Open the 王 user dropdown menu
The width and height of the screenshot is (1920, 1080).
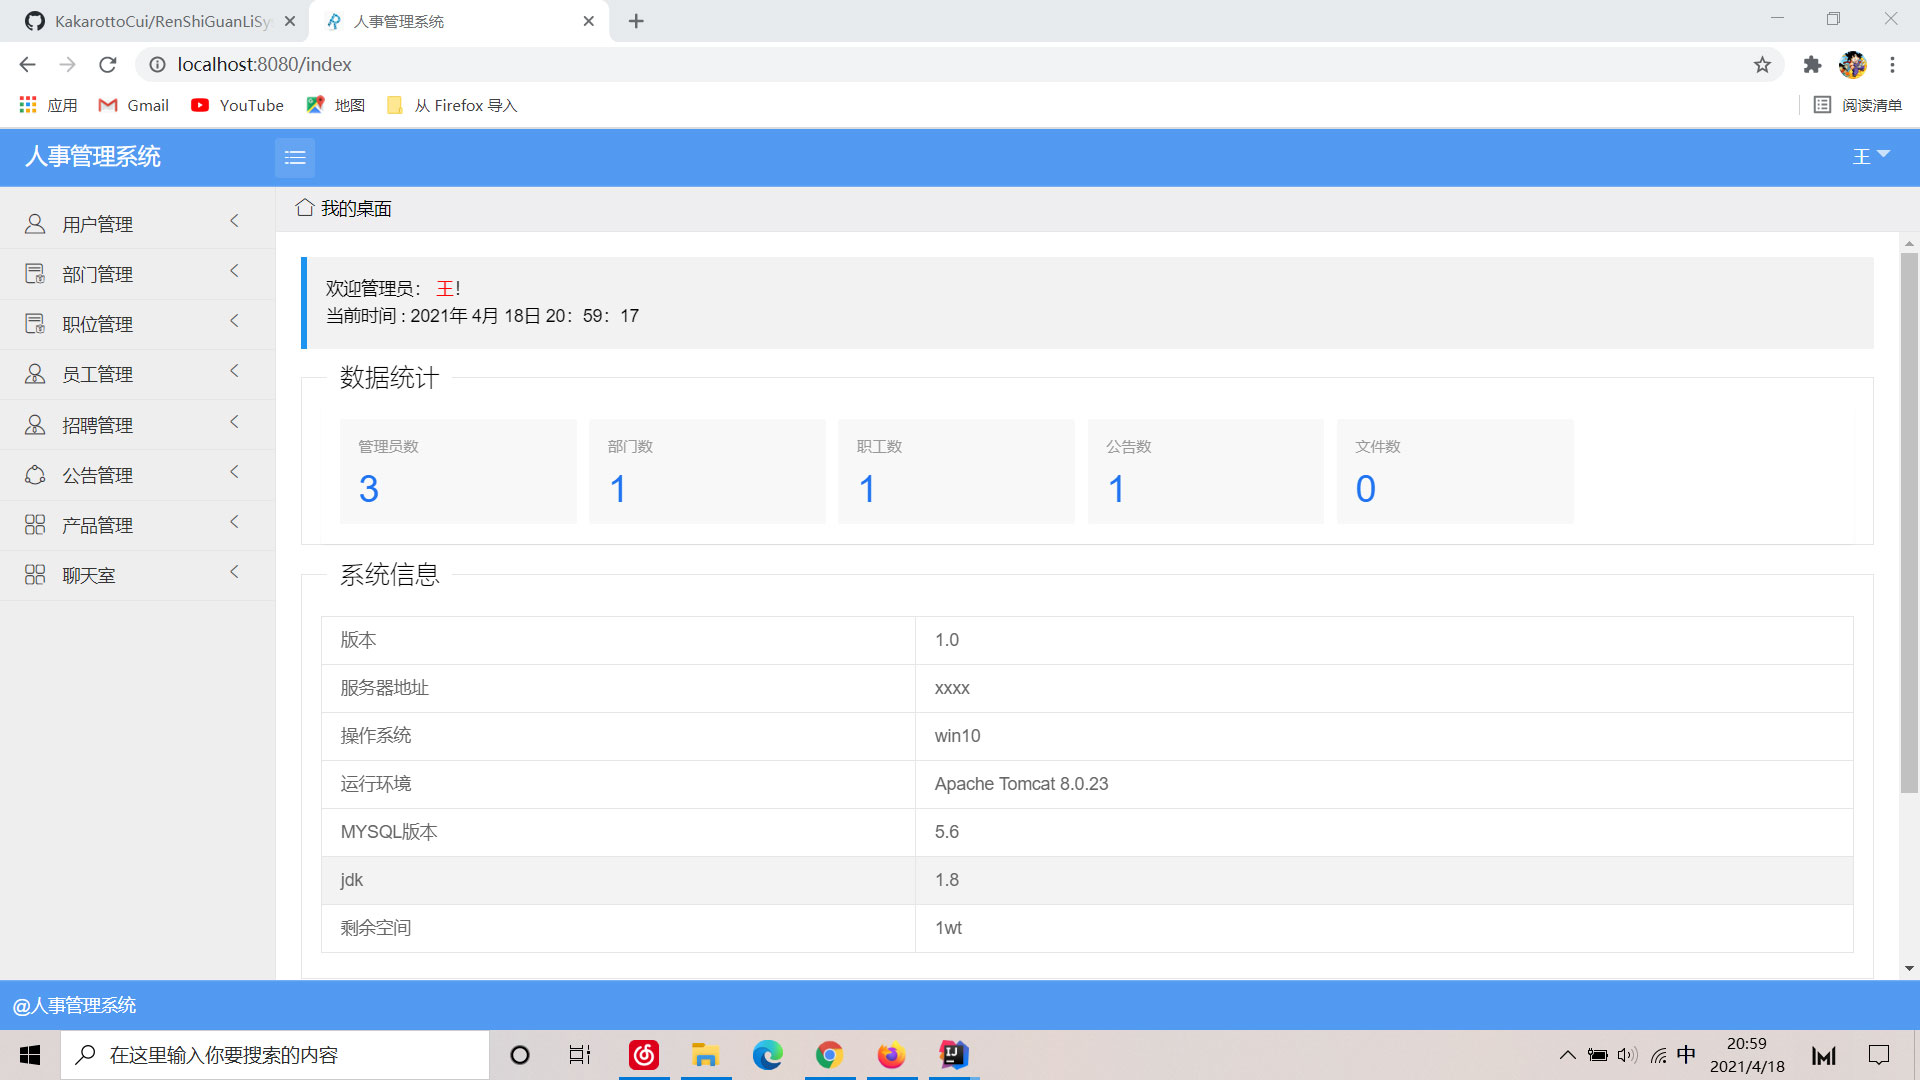click(x=1870, y=156)
